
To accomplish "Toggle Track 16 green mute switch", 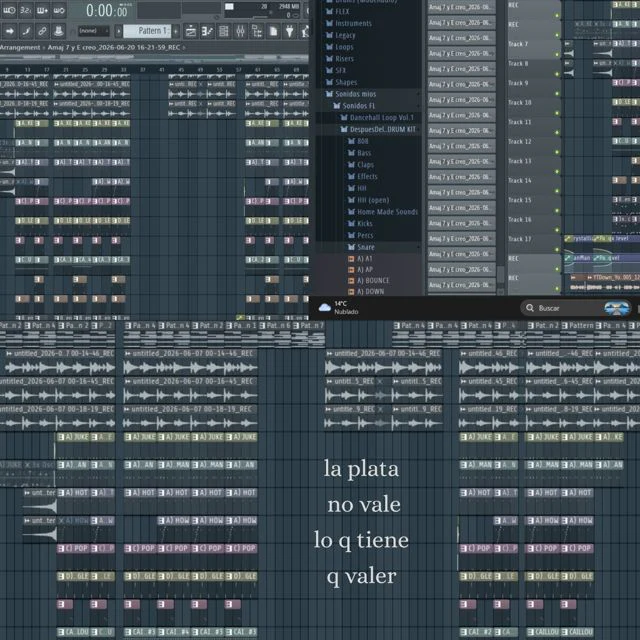I will pos(557,230).
